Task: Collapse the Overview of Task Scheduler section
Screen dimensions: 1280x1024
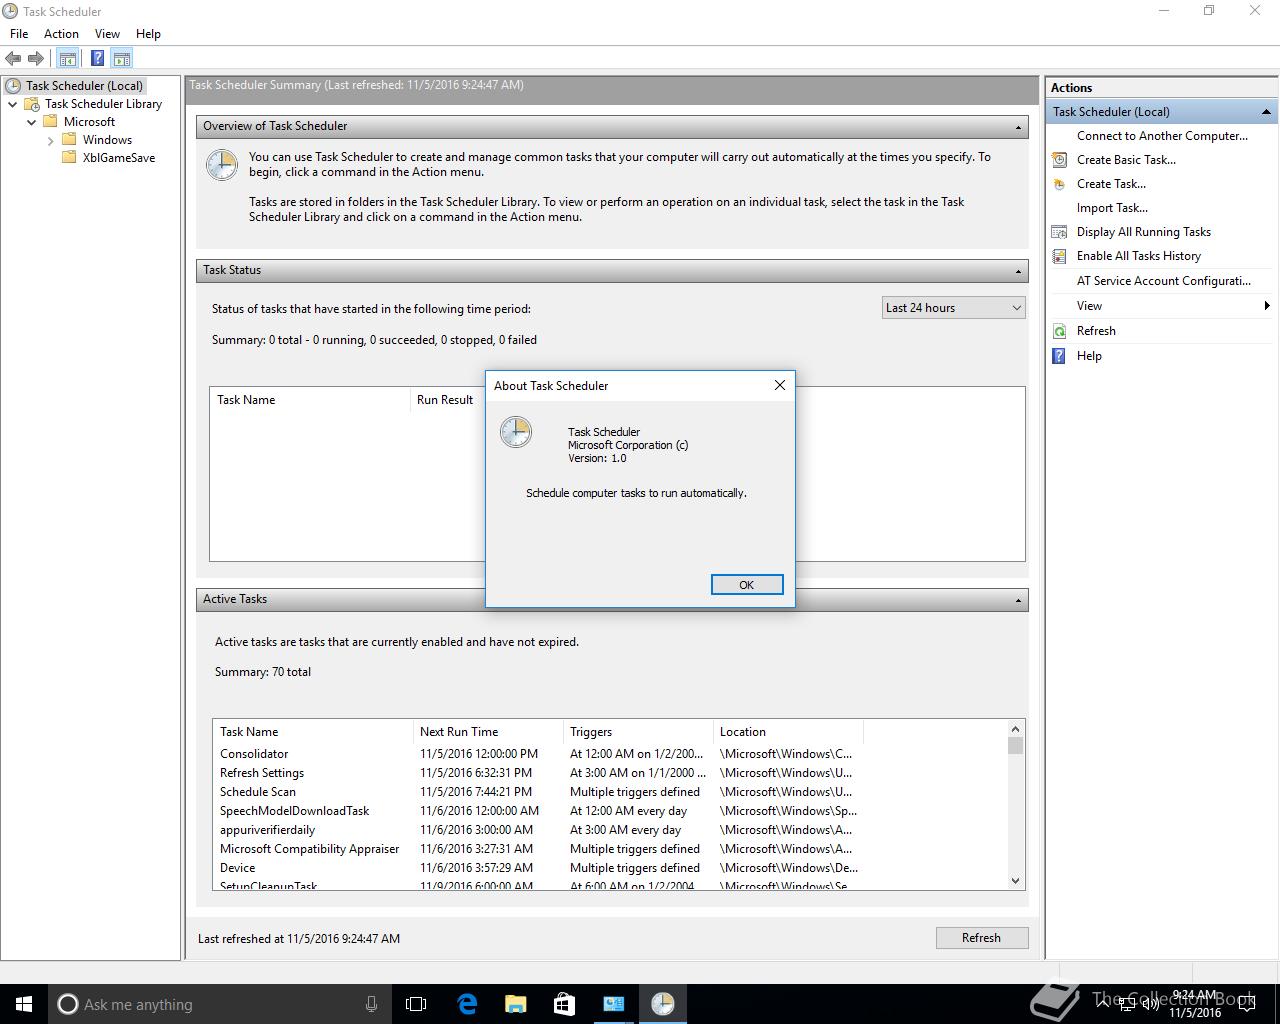Action: (x=1018, y=127)
